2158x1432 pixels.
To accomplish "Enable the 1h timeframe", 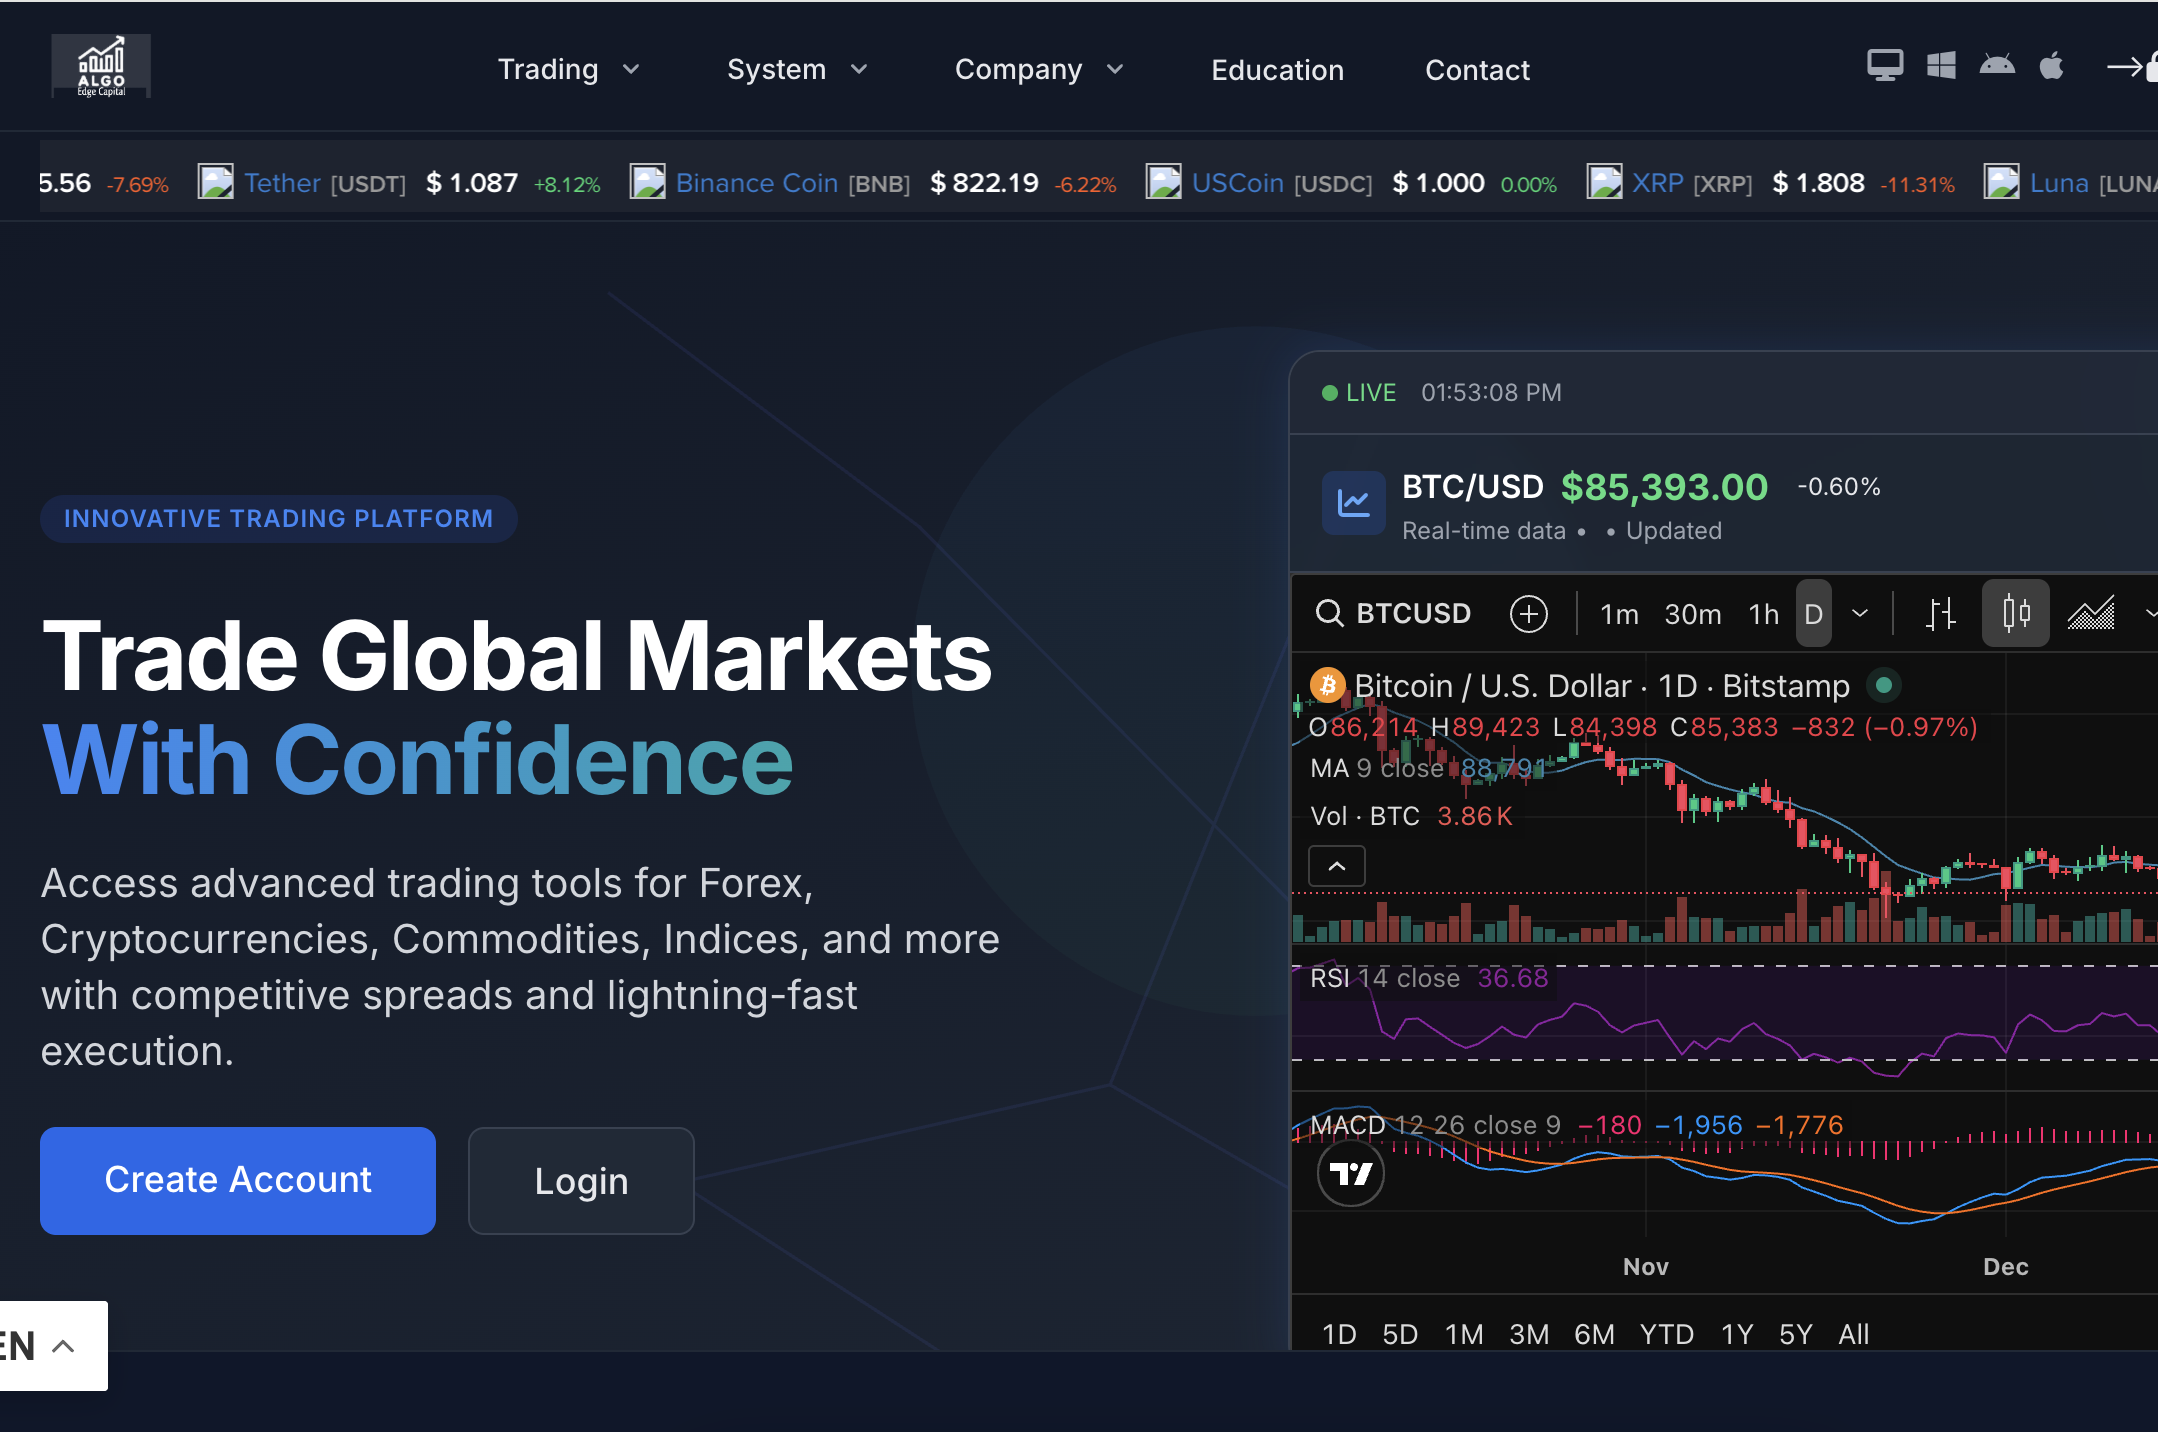I will click(1763, 613).
